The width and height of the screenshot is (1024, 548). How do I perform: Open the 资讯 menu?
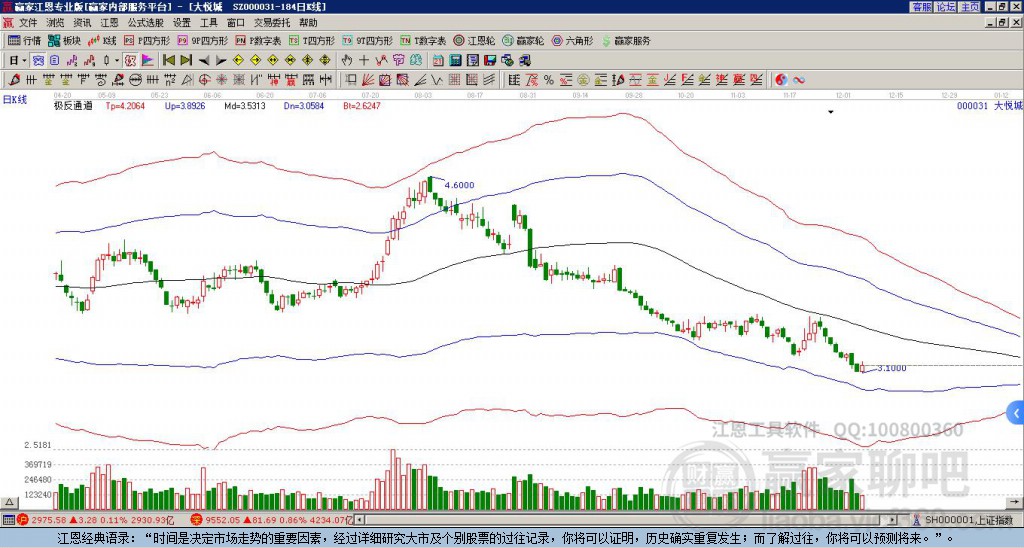(82, 23)
